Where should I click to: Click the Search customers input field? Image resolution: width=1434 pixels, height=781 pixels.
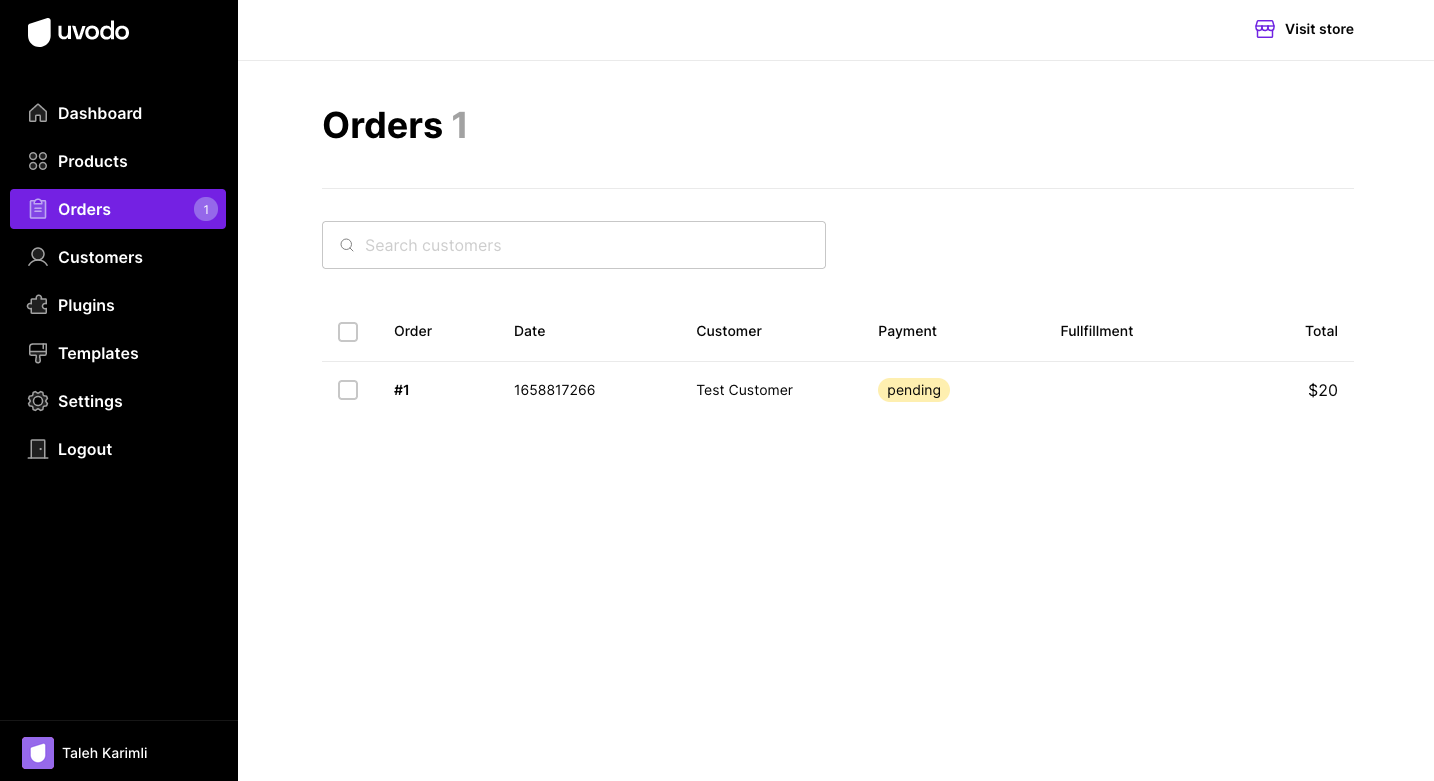pos(574,245)
